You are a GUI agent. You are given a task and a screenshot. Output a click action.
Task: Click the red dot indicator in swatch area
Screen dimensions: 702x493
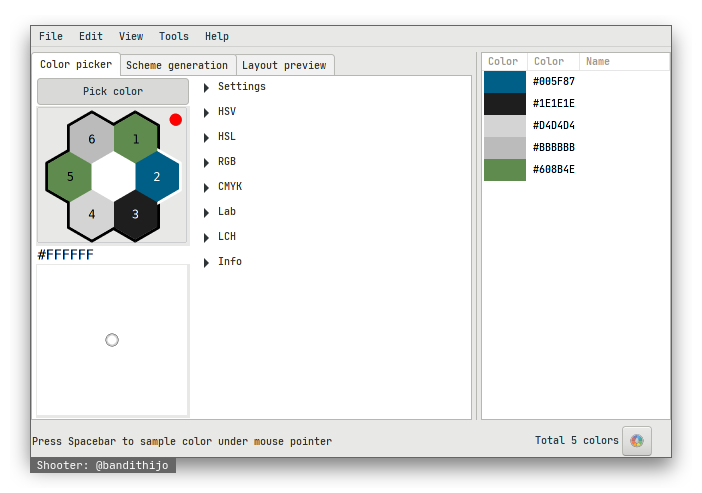tap(176, 120)
